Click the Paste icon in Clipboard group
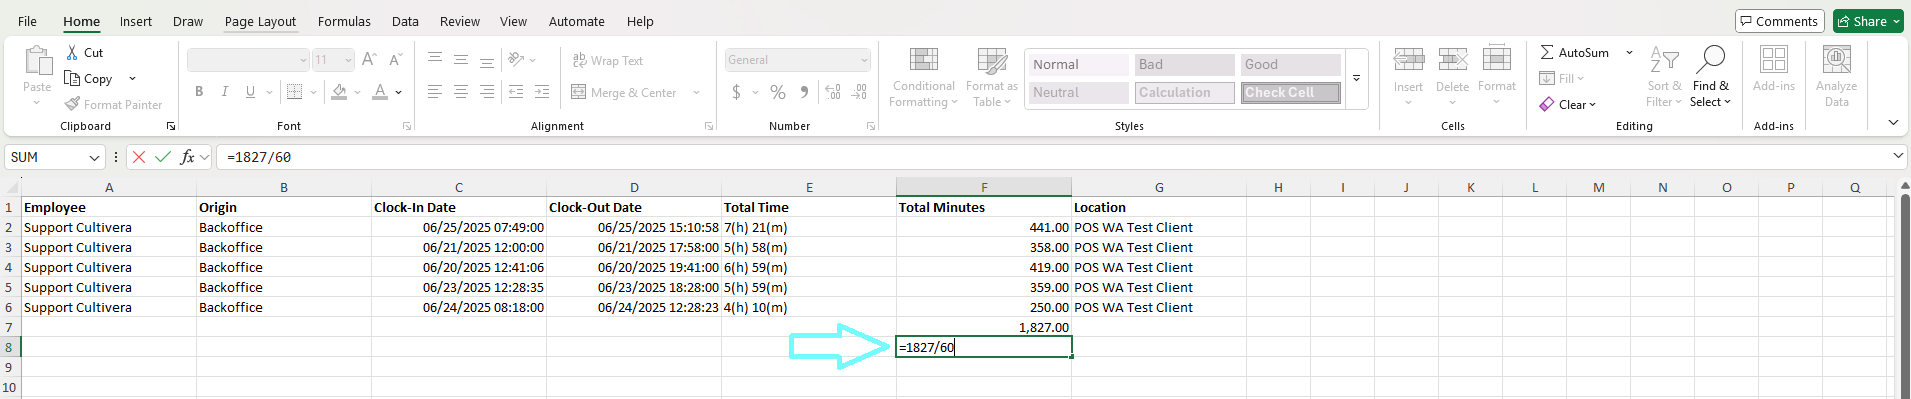 pyautogui.click(x=37, y=61)
